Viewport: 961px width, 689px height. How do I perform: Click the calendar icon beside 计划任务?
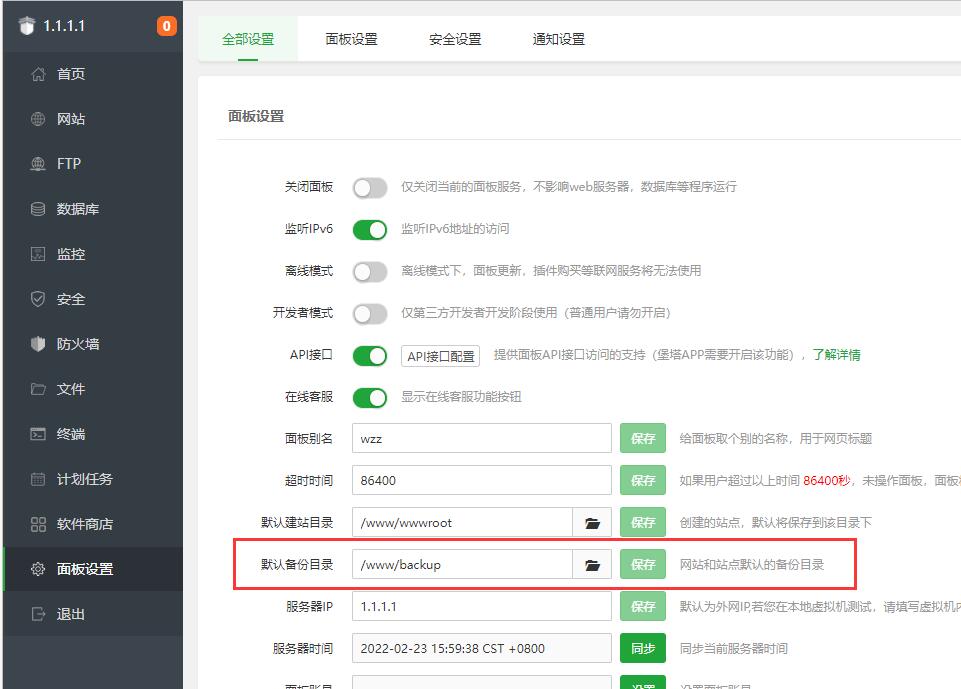coord(38,479)
